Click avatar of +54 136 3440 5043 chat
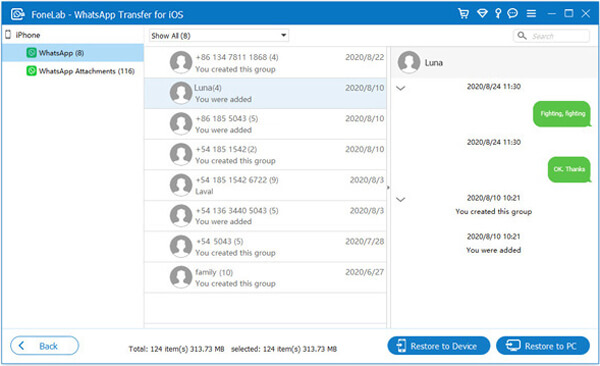 181,216
